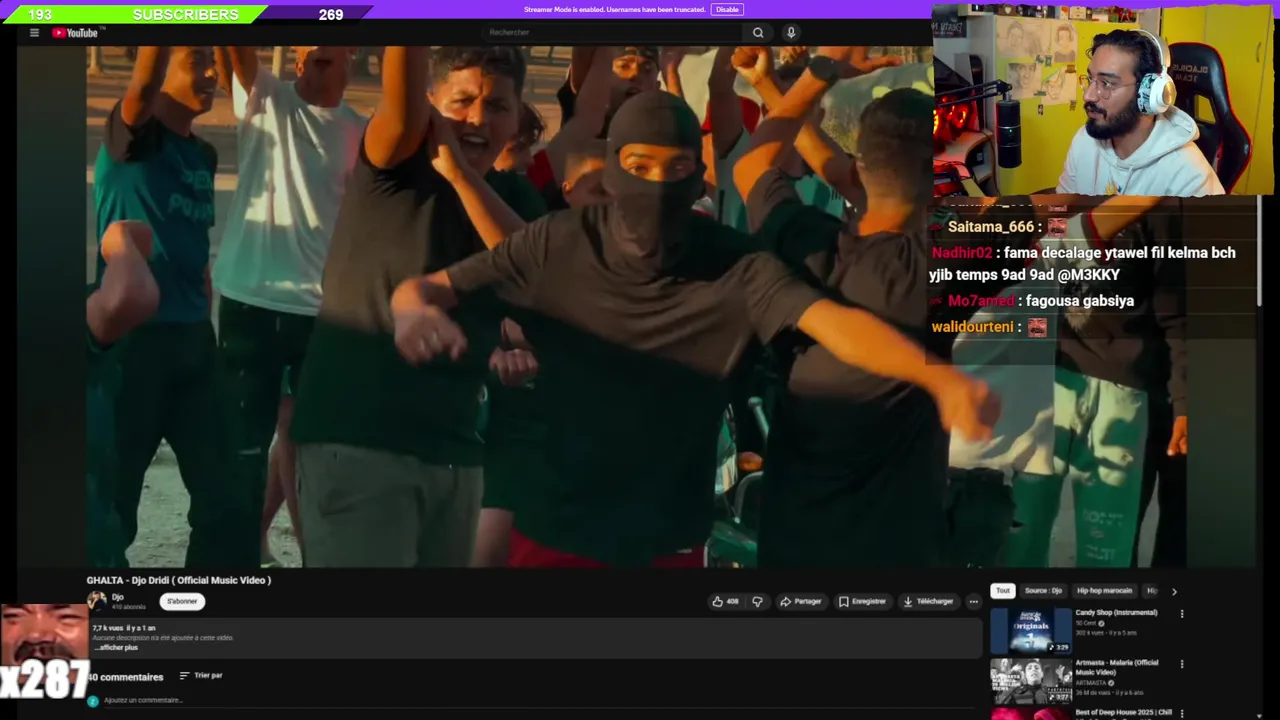Click your comment profile avatar

point(93,701)
